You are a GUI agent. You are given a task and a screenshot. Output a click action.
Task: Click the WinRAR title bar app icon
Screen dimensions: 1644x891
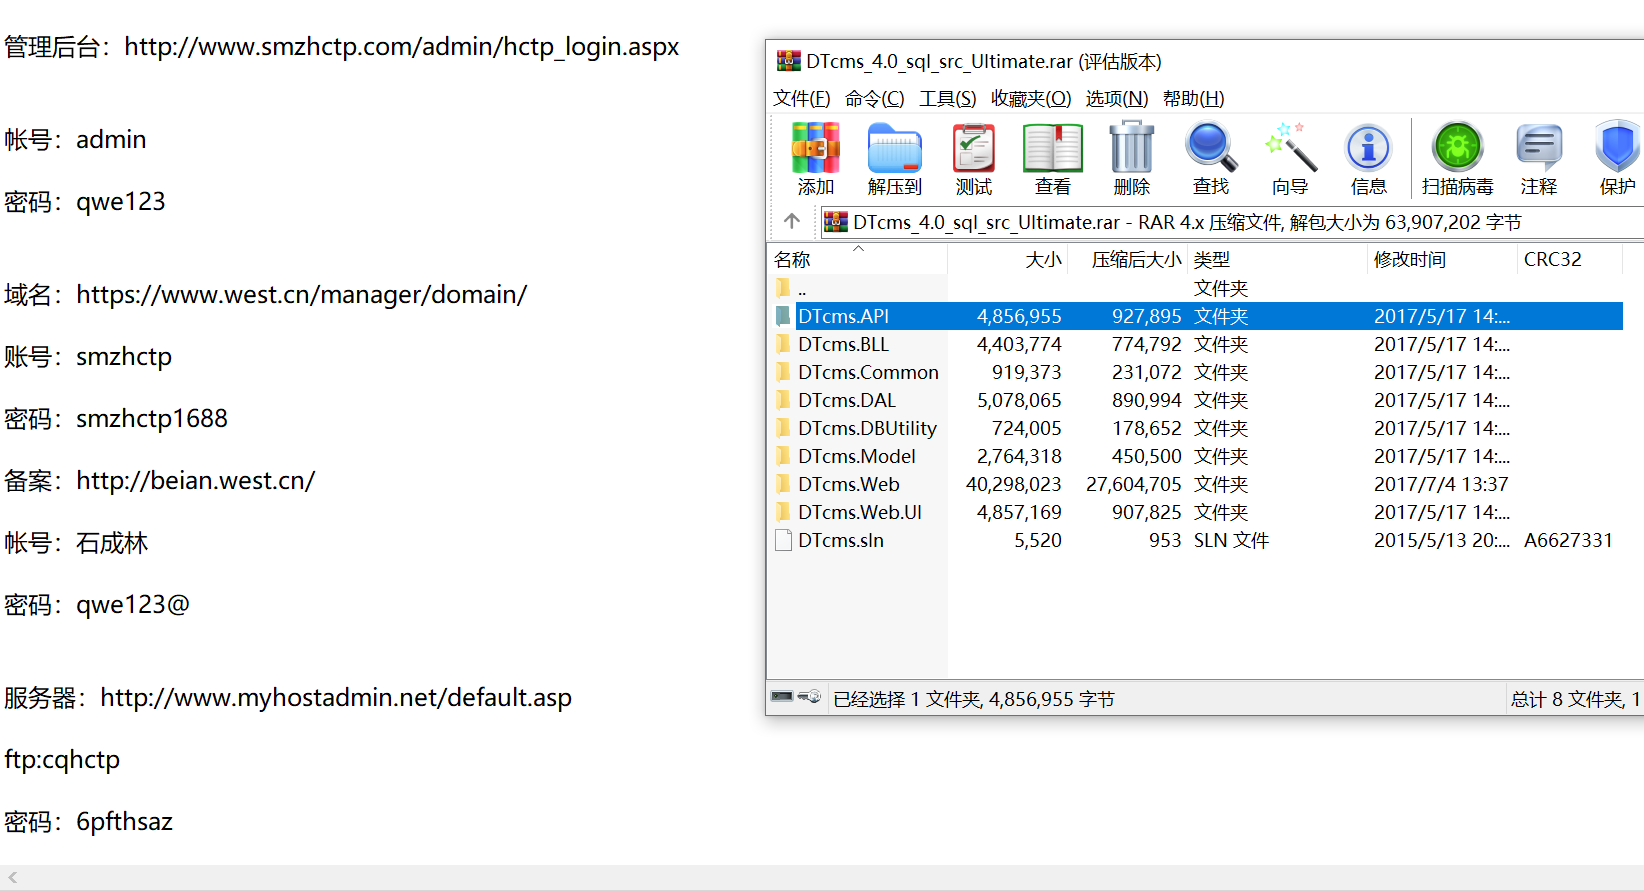(x=788, y=61)
